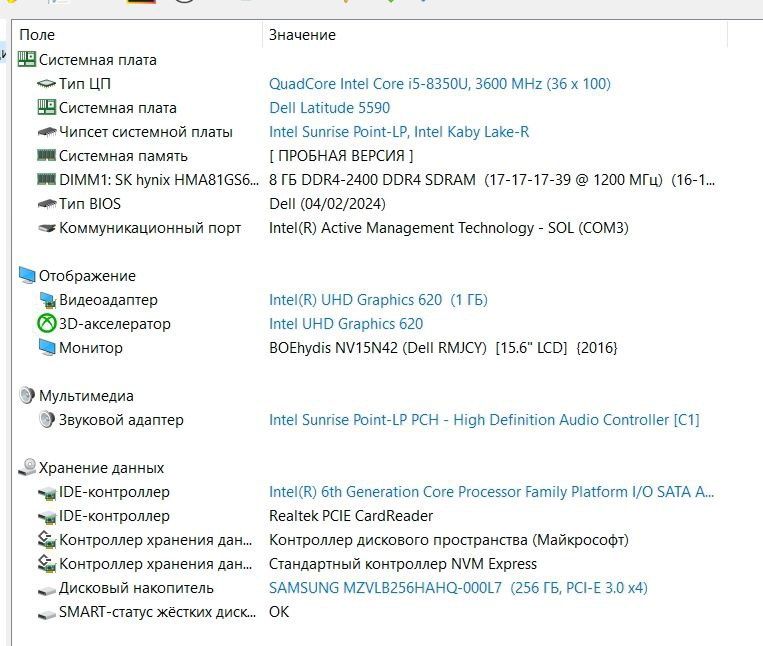Viewport: 763px width, 646px height.
Task: Open the QuadCore Intel Core i5-8350U link
Action: (x=439, y=84)
